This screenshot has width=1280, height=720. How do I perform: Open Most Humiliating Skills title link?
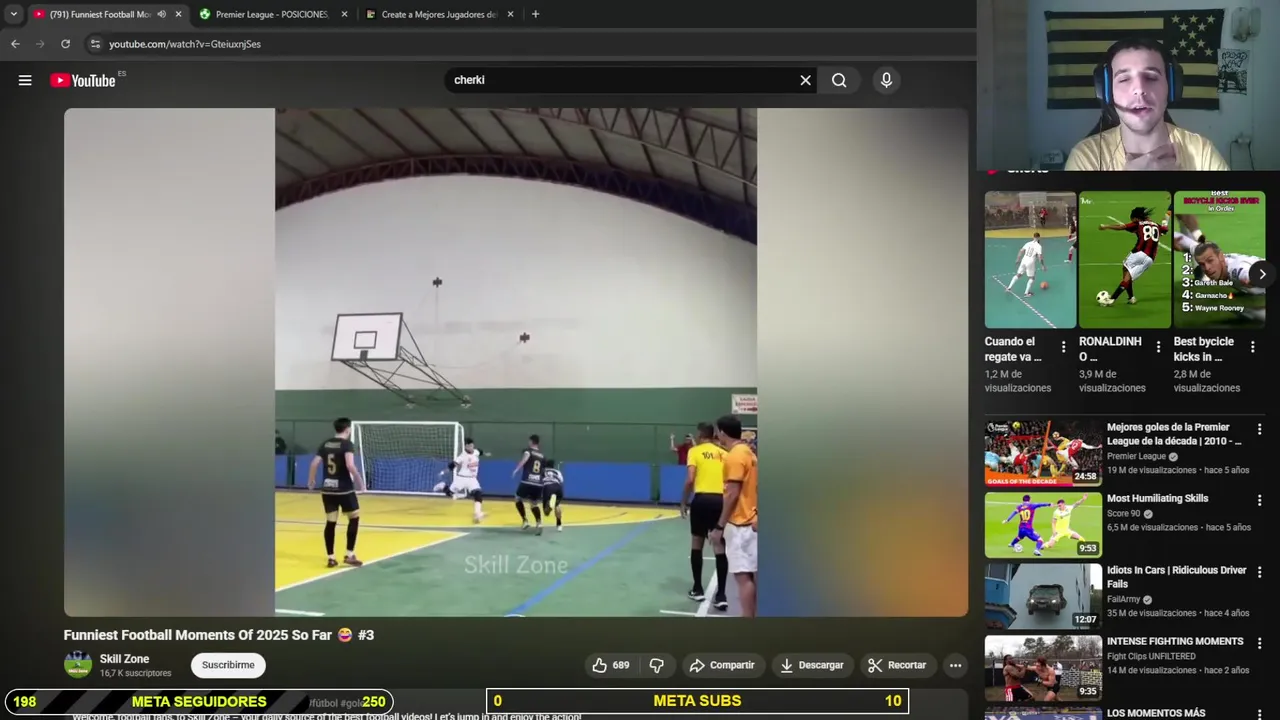[x=1157, y=498]
